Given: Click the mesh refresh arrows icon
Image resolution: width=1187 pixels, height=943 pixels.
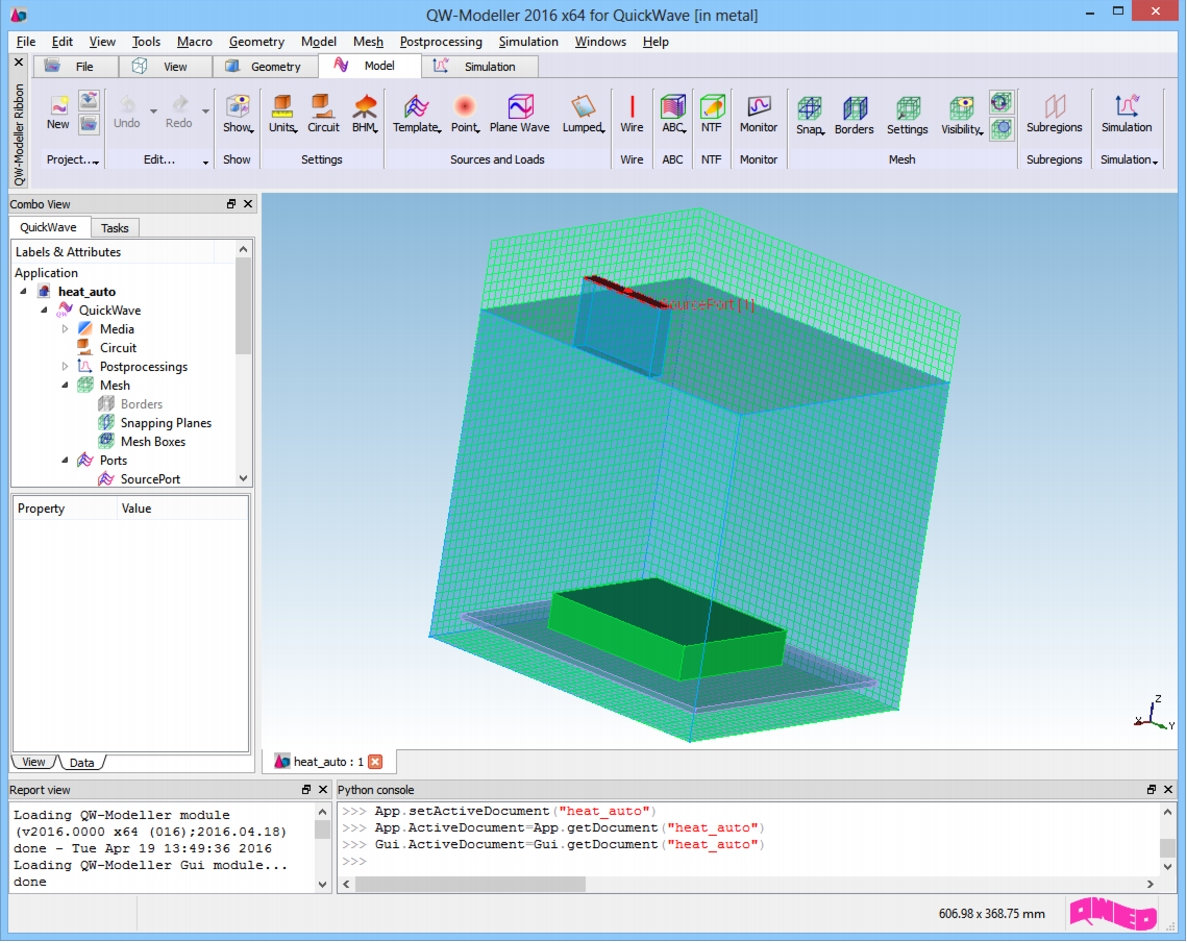Looking at the screenshot, I should point(1001,102).
